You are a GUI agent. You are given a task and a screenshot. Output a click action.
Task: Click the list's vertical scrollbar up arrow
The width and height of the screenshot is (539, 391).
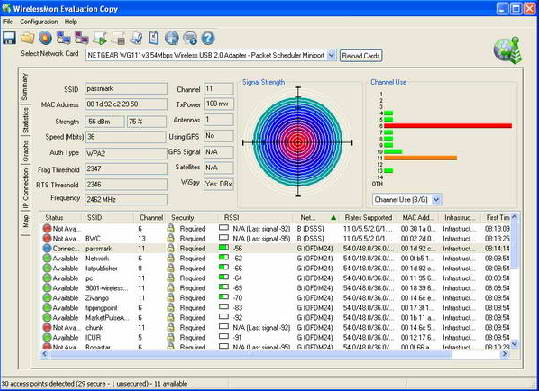point(514,217)
